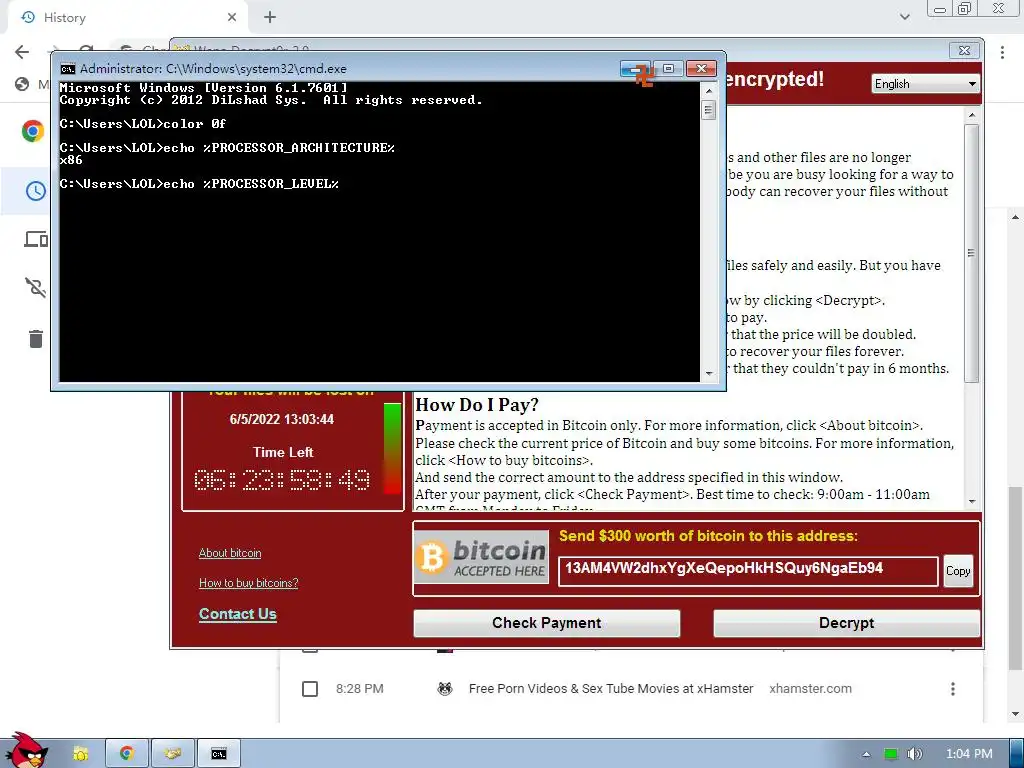1024x768 pixels.
Task: Click the color 0f command line
Action: (x=142, y=124)
